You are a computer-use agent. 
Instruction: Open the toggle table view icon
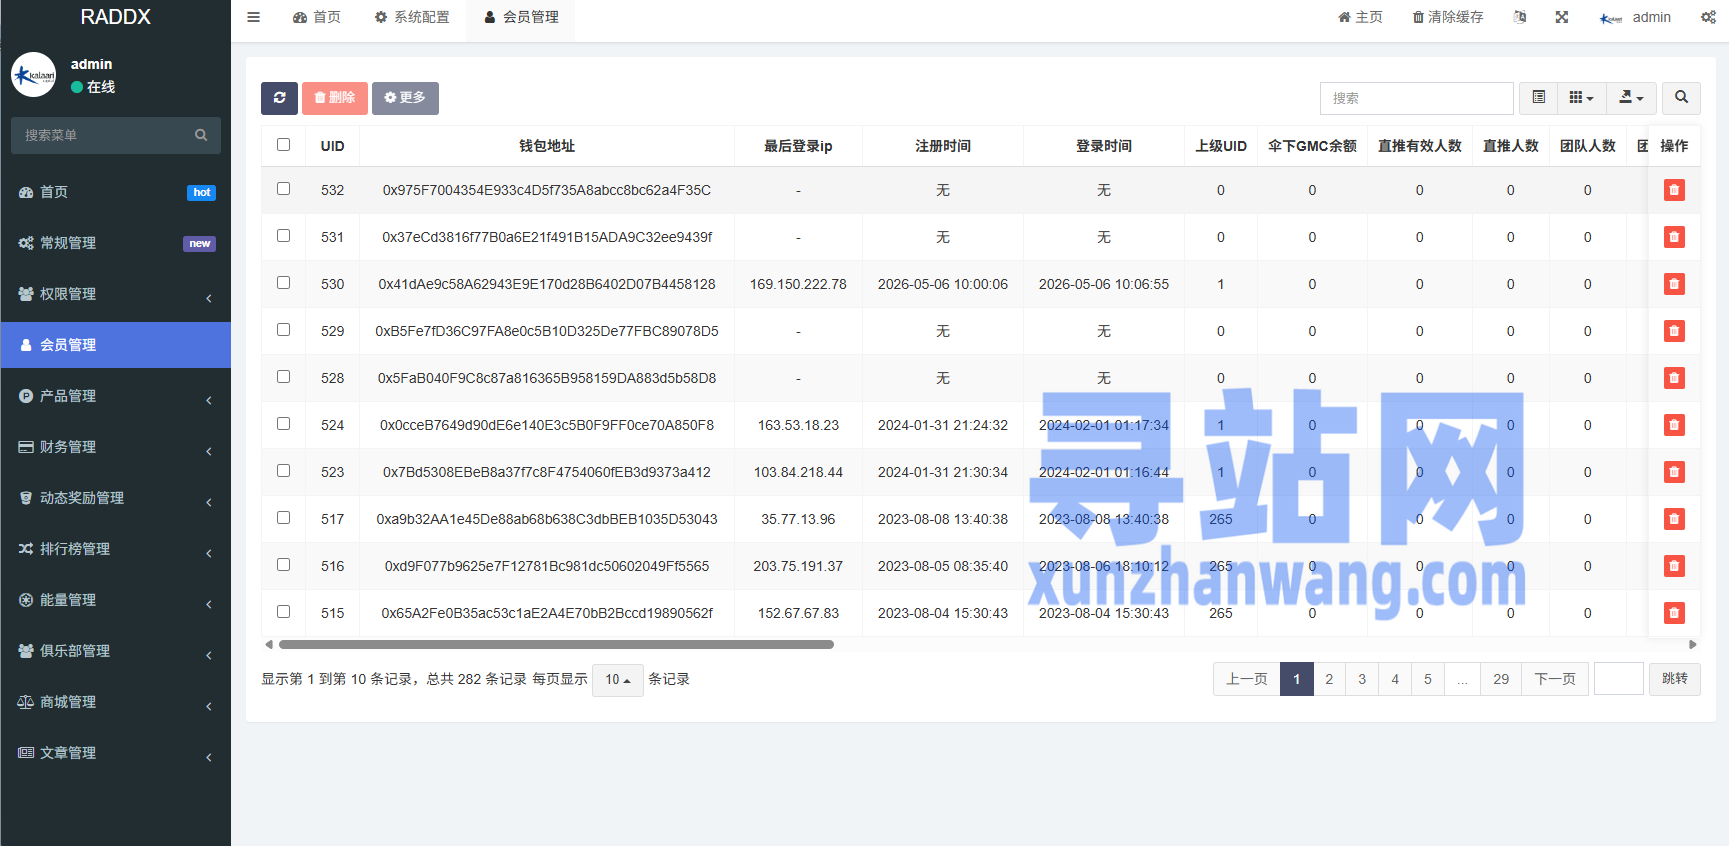pos(1539,98)
